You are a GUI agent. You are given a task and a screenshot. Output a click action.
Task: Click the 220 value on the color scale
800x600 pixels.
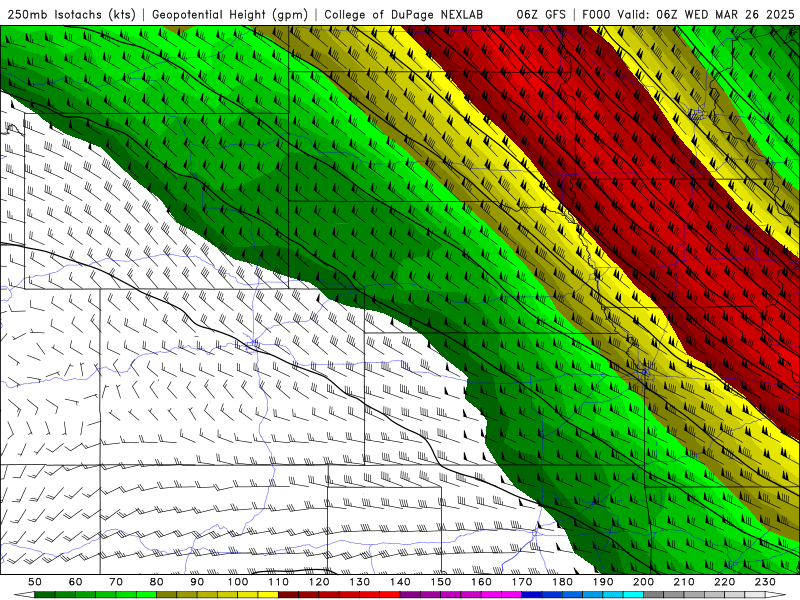click(724, 582)
